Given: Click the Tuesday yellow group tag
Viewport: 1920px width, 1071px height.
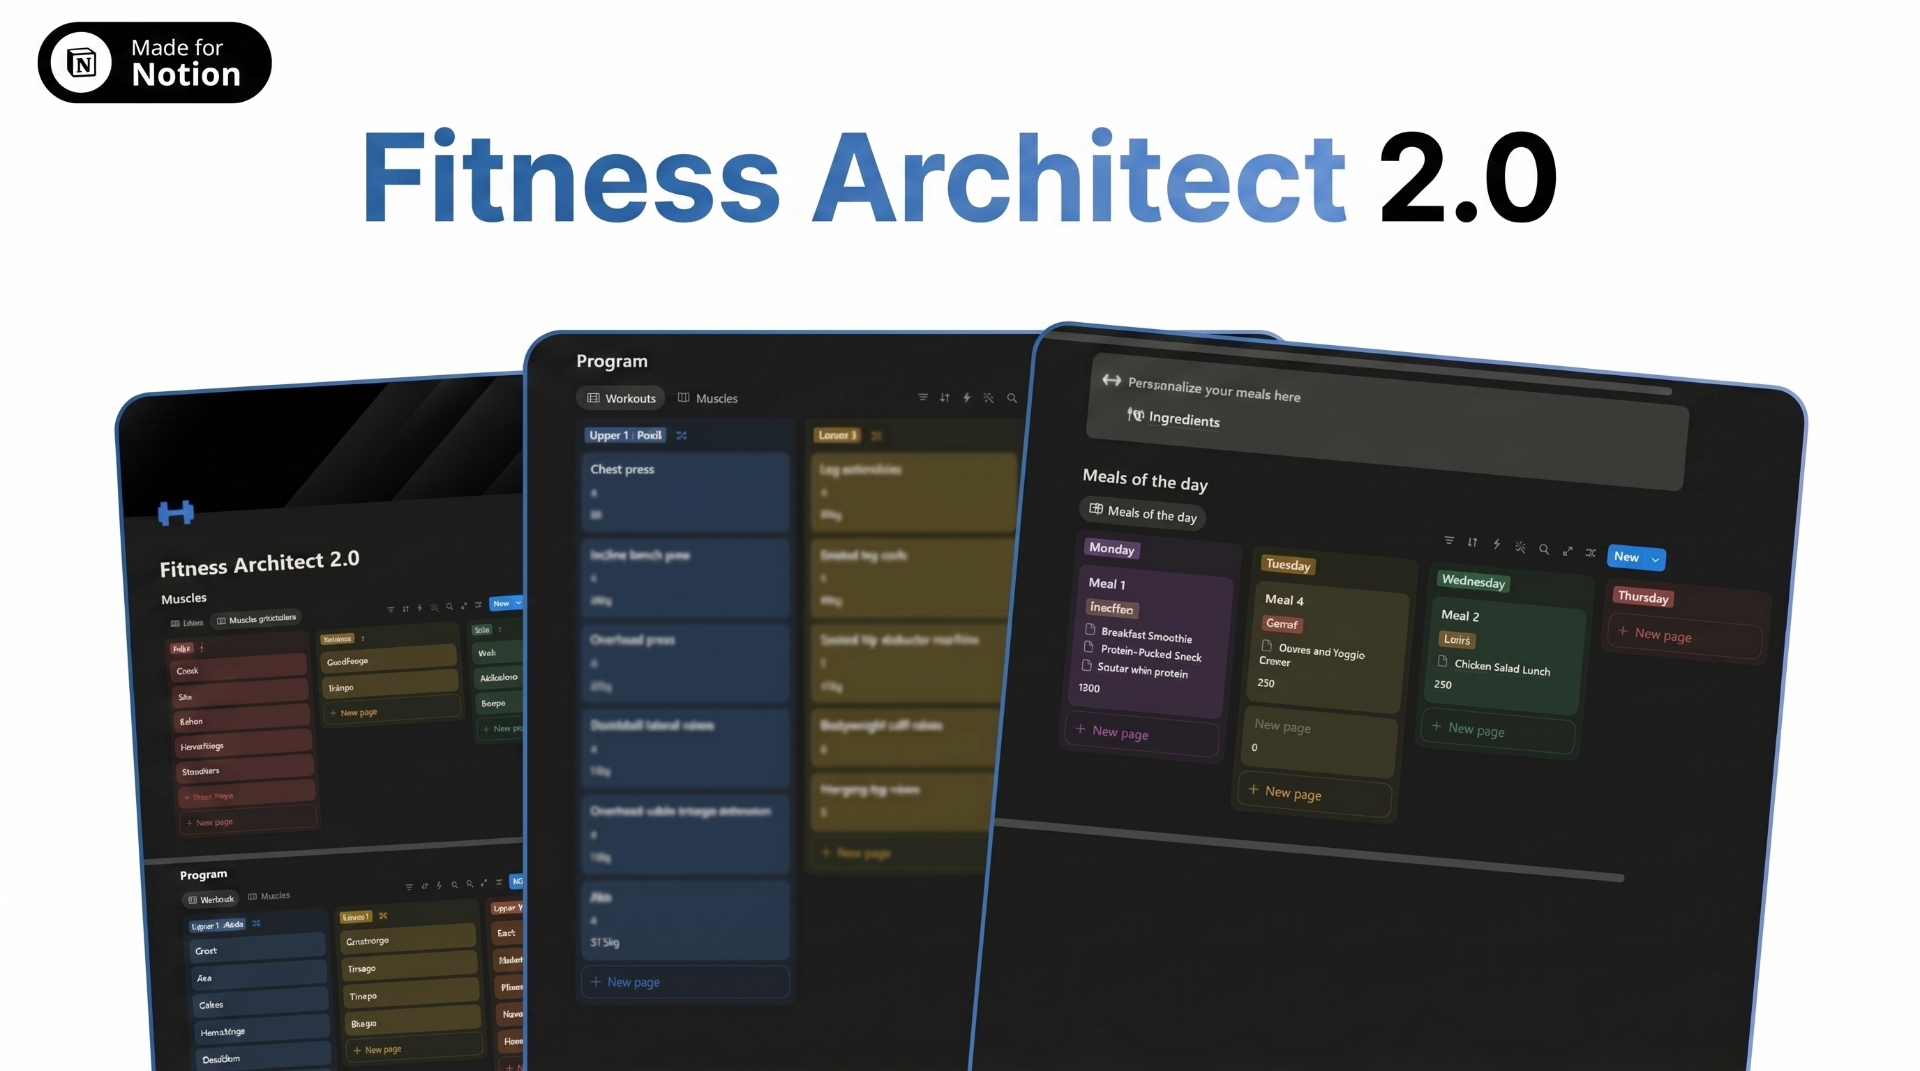Looking at the screenshot, I should (x=1288, y=564).
